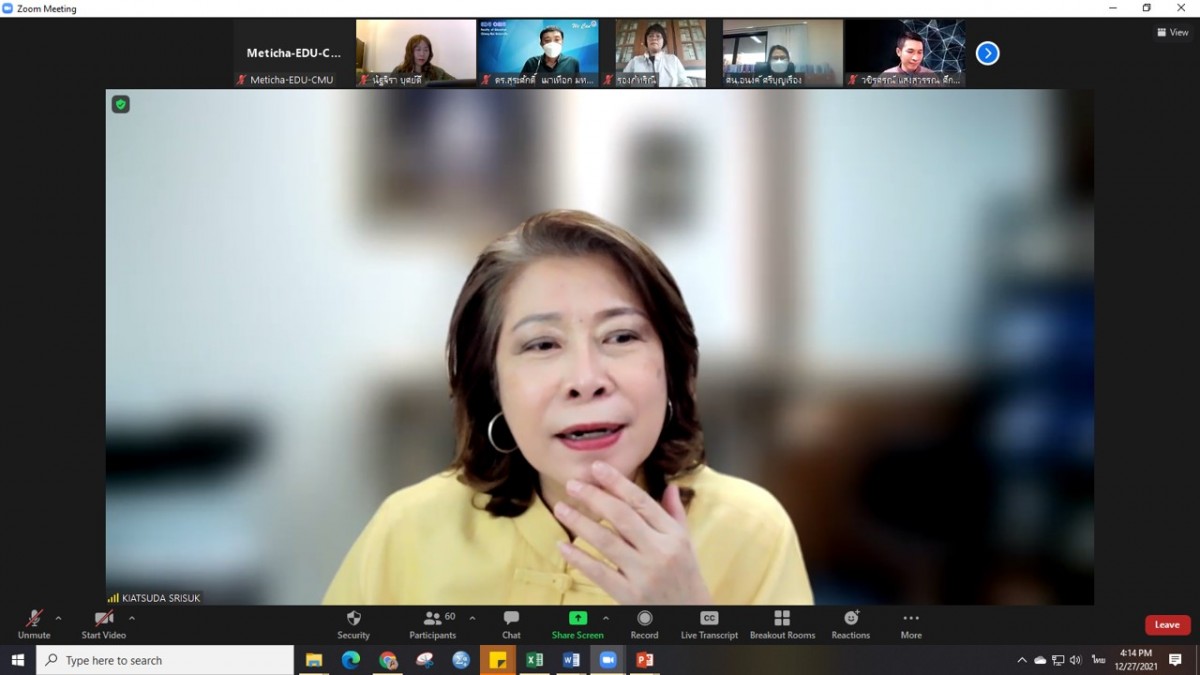
Task: Open Word from the taskbar
Action: pos(571,660)
